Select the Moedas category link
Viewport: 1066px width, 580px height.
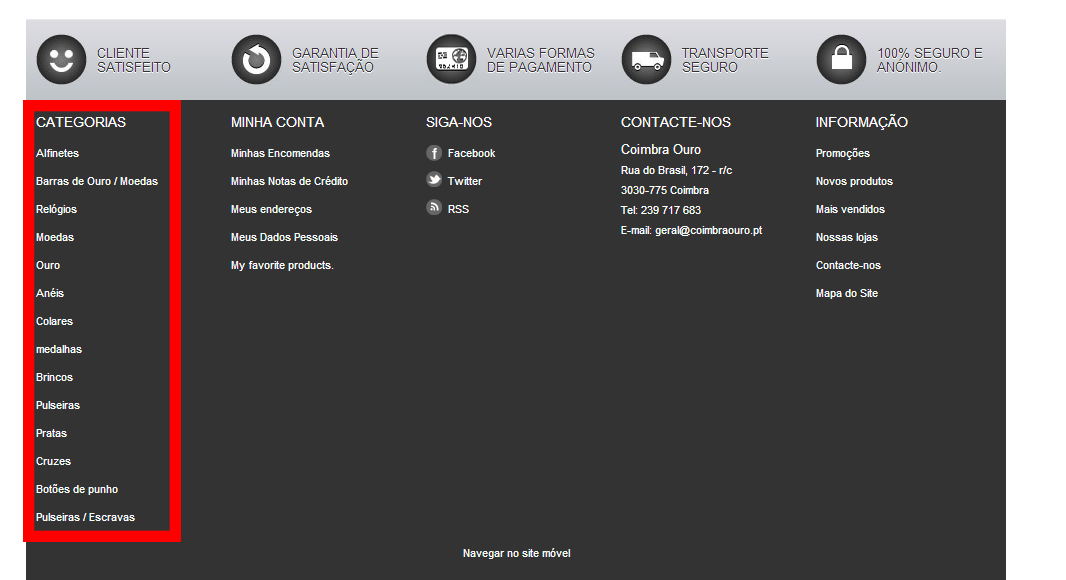(54, 237)
